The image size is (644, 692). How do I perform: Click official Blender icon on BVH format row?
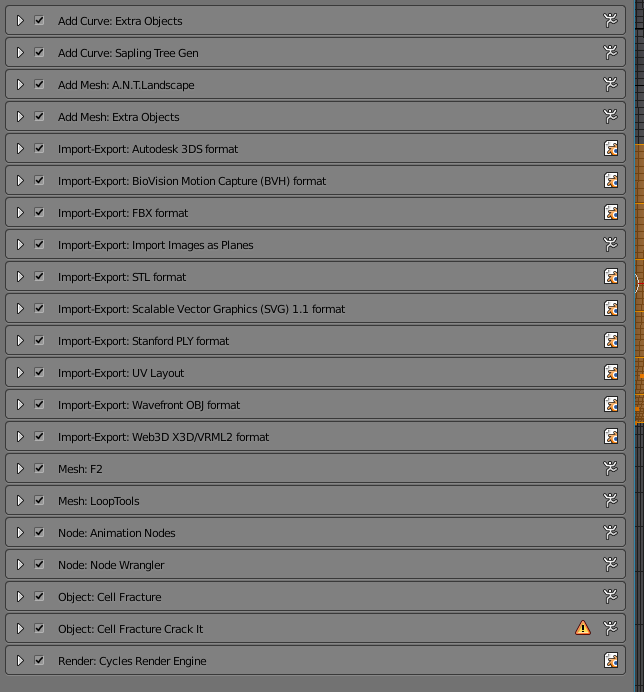click(x=611, y=180)
